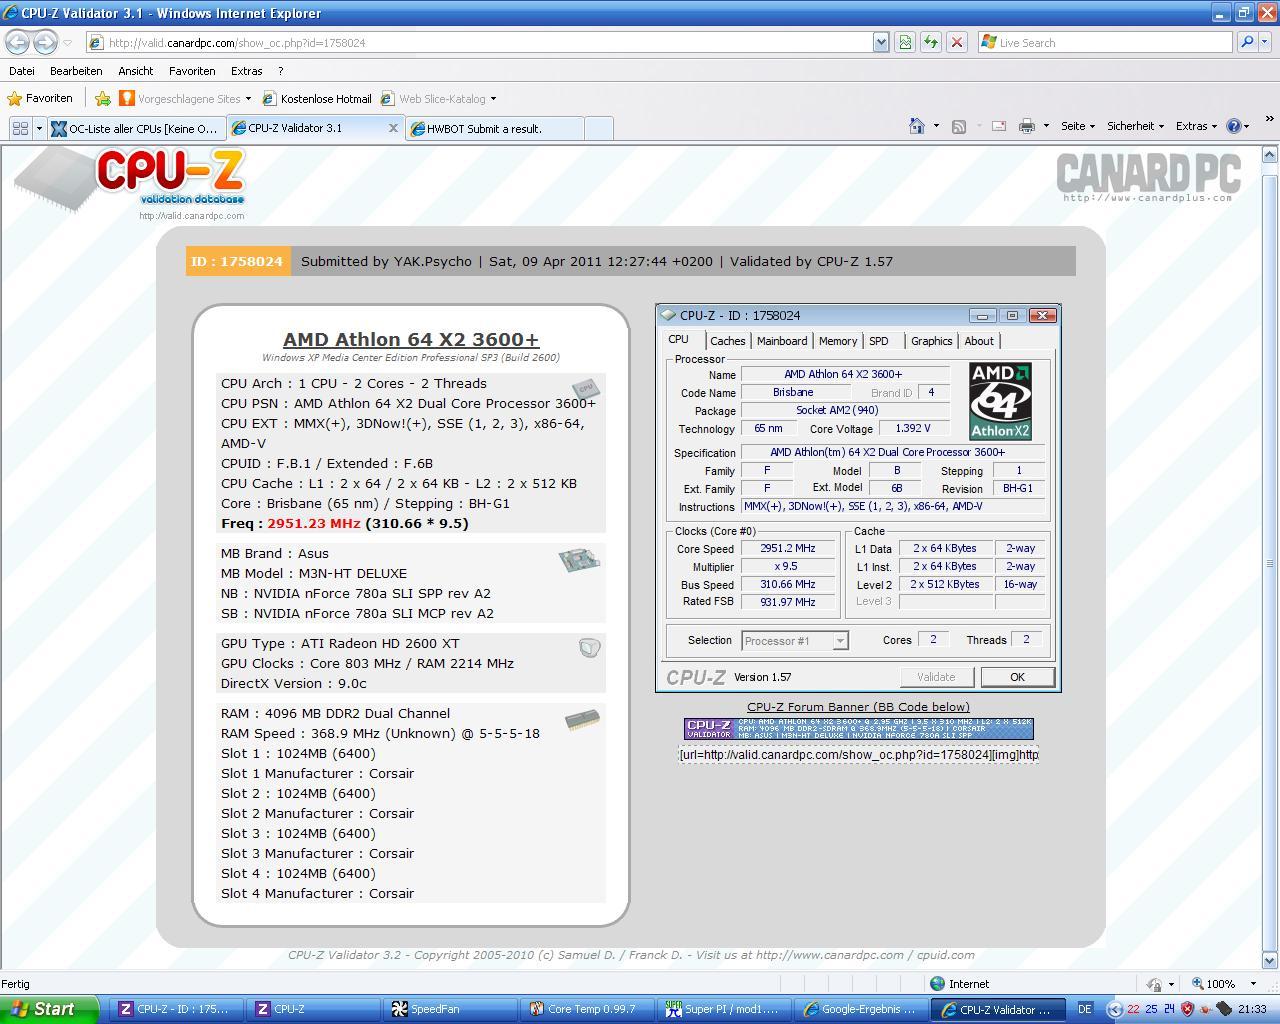Click the Internet security zone status
Viewport: 1280px width, 1024px height.
pos(960,984)
